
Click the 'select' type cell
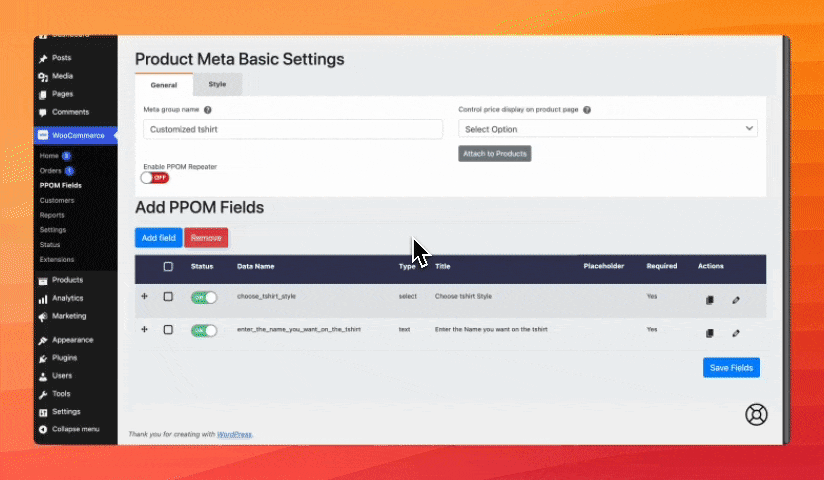[407, 297]
